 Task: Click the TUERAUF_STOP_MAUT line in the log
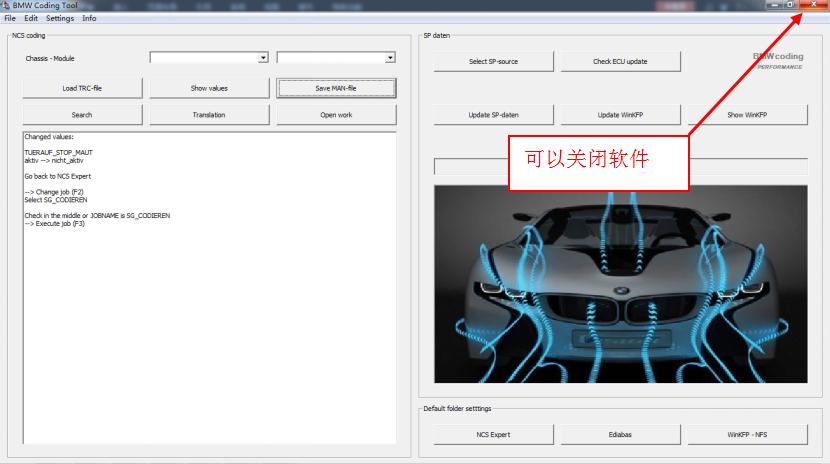coord(58,152)
